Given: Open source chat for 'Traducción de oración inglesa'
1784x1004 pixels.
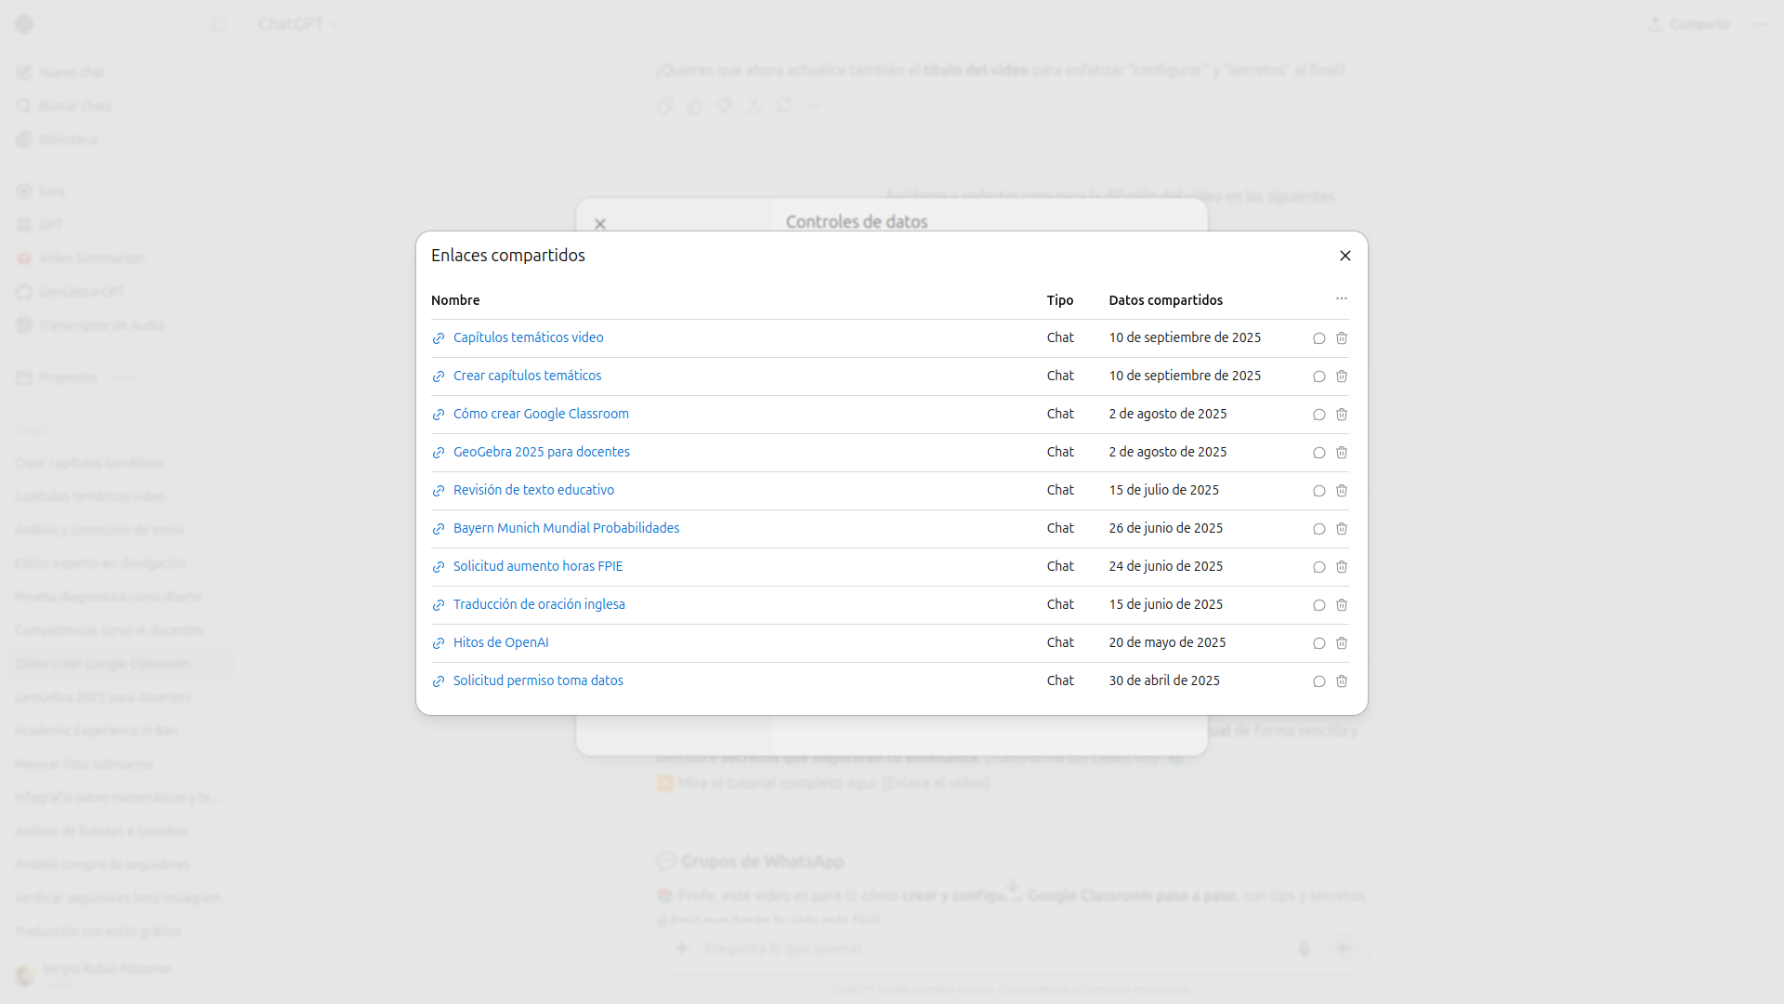Looking at the screenshot, I should tap(1319, 605).
